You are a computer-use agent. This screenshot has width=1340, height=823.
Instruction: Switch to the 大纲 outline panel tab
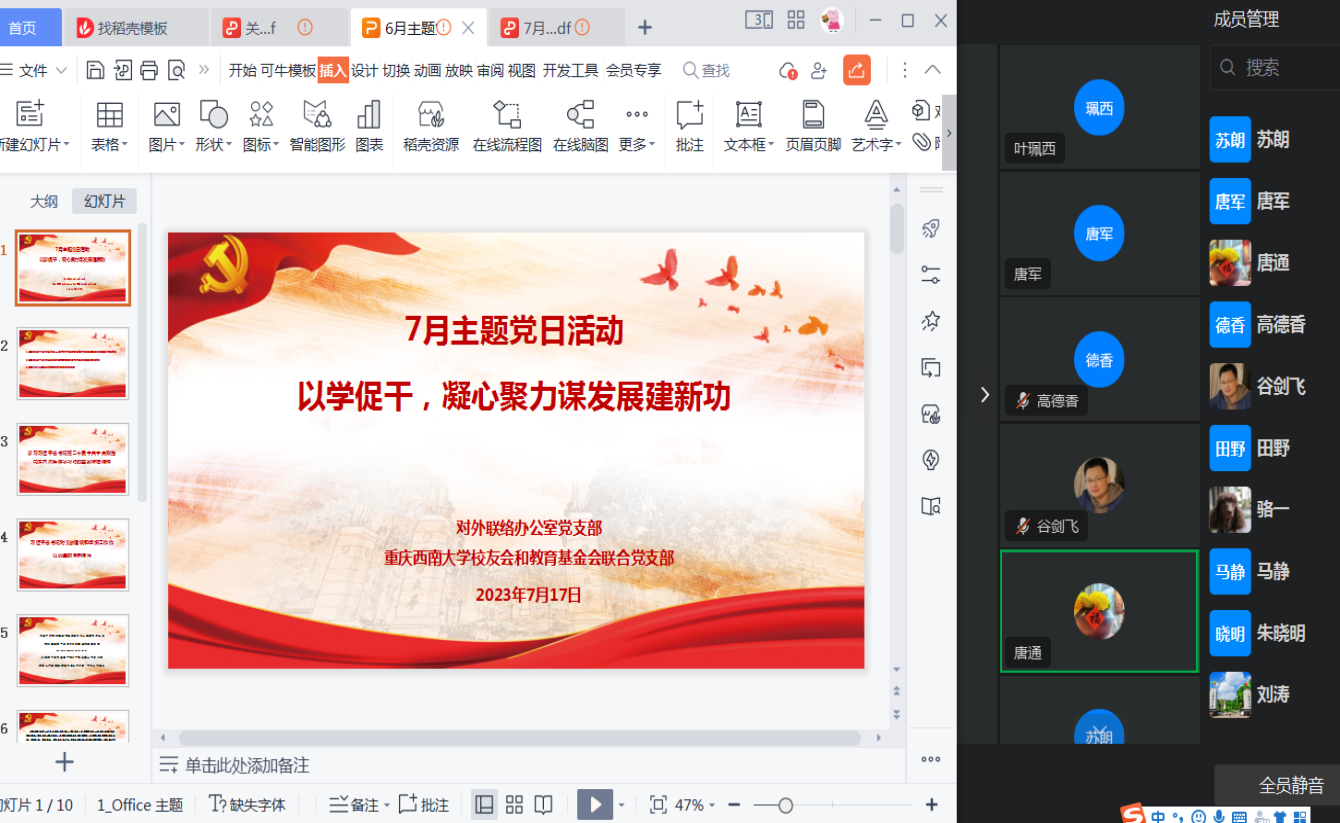(44, 201)
